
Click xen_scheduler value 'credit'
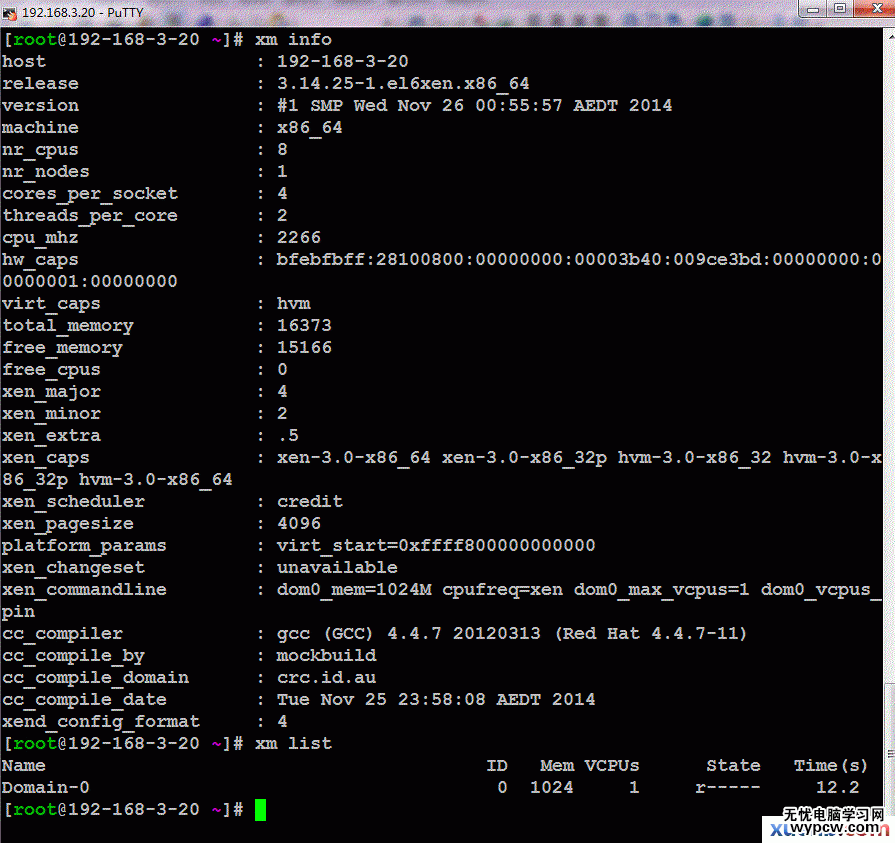309,502
